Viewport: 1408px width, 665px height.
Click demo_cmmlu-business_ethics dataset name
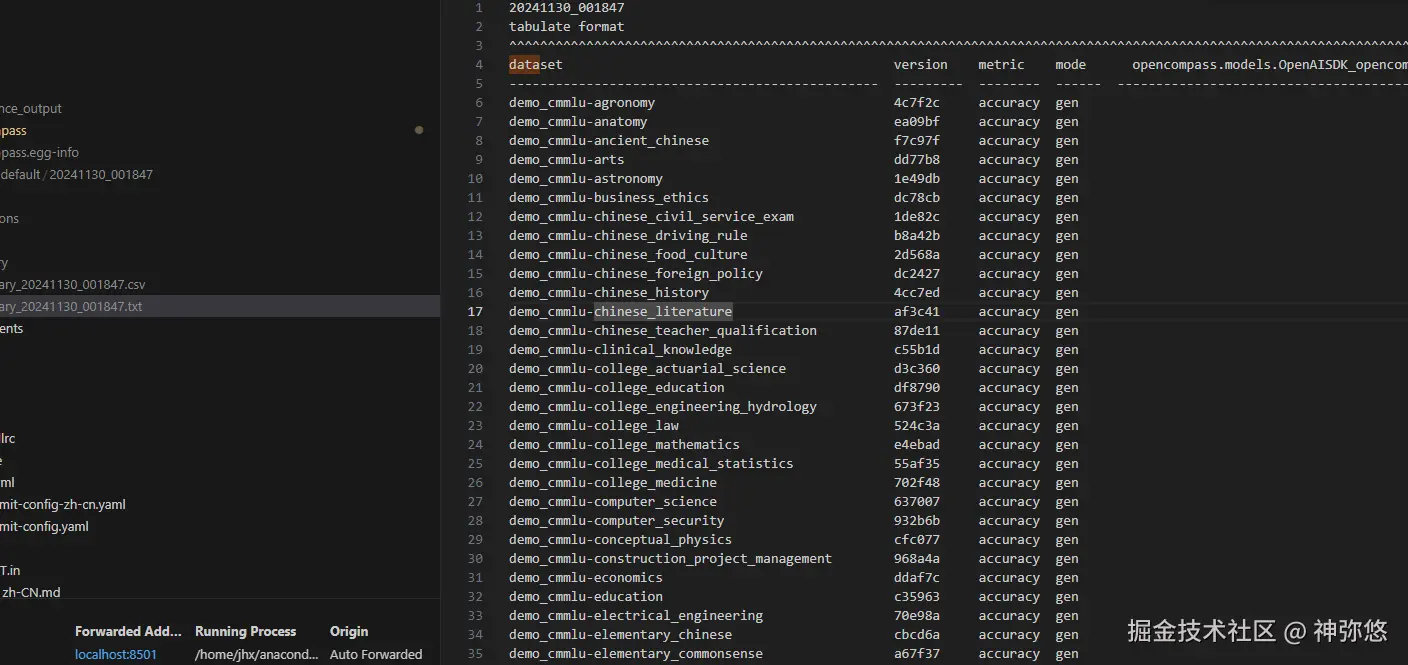[x=609, y=197]
